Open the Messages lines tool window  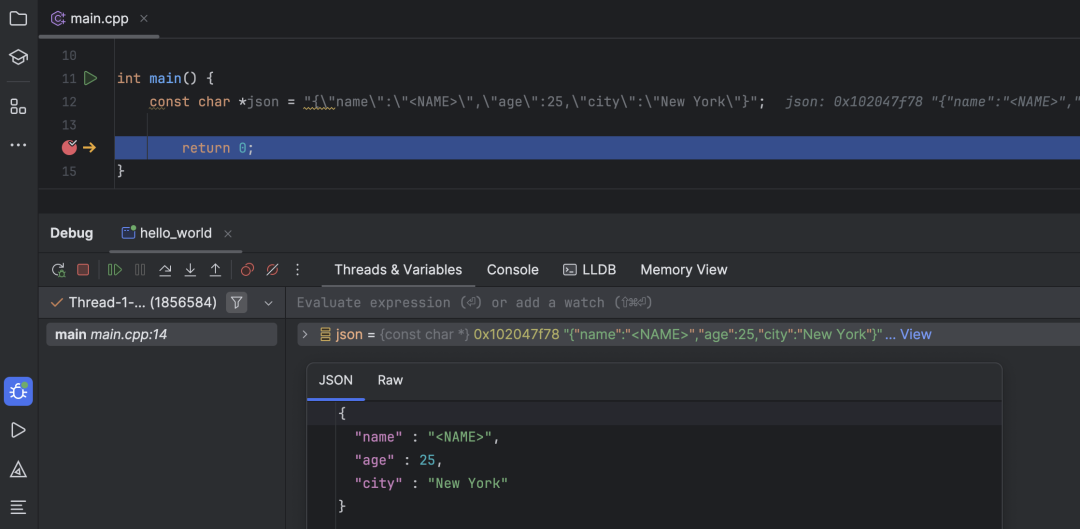tap(18, 508)
